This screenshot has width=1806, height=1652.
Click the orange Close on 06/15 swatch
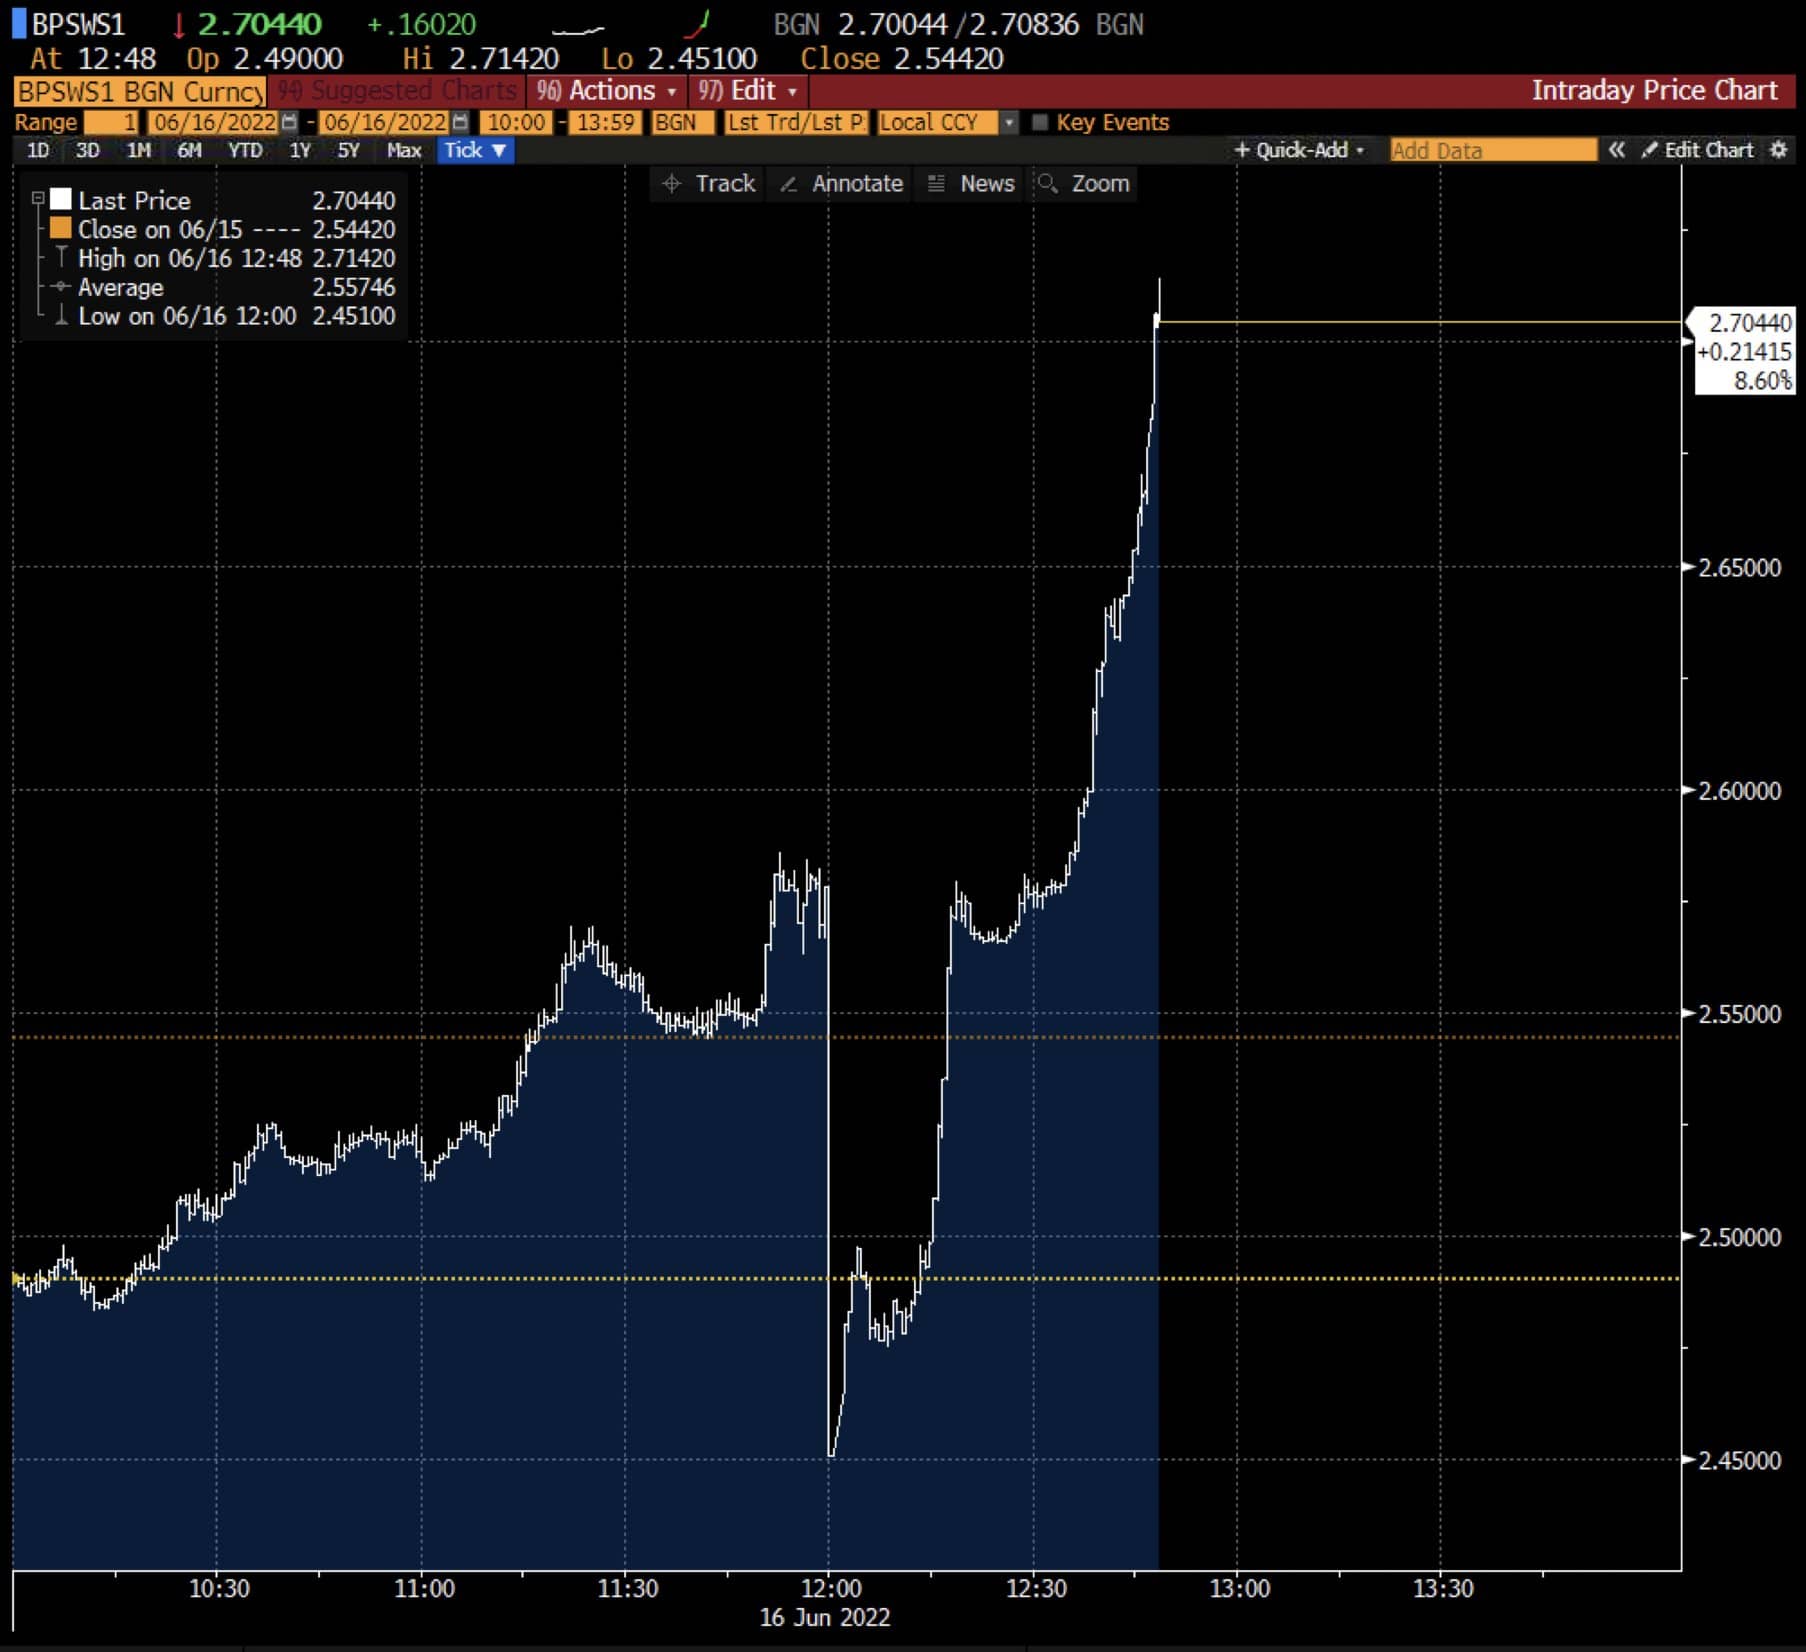tap(61, 229)
